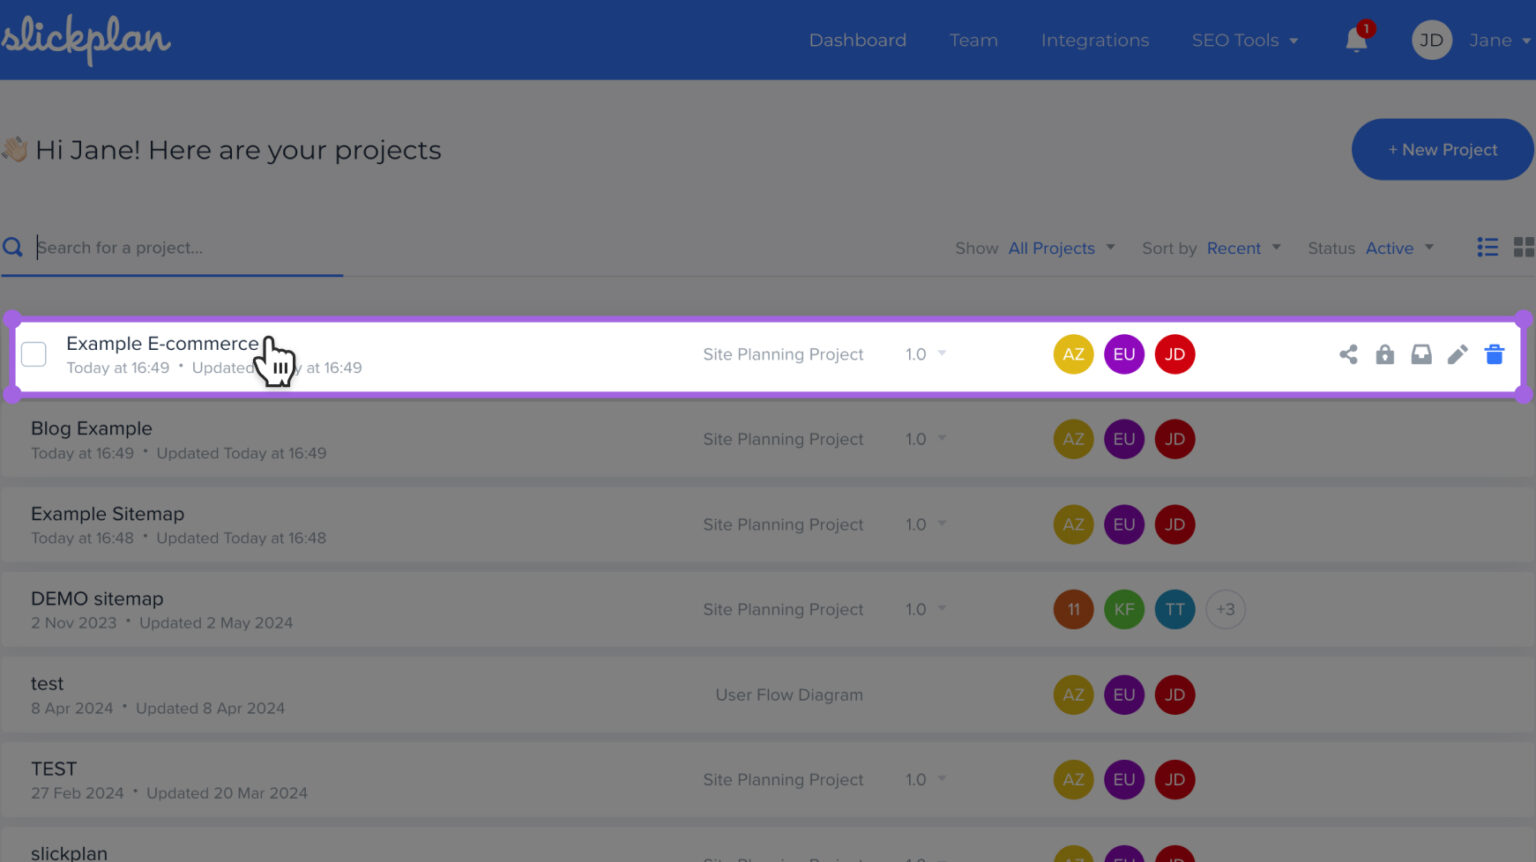
Task: Open the Example Sitemap project
Action: 107,513
